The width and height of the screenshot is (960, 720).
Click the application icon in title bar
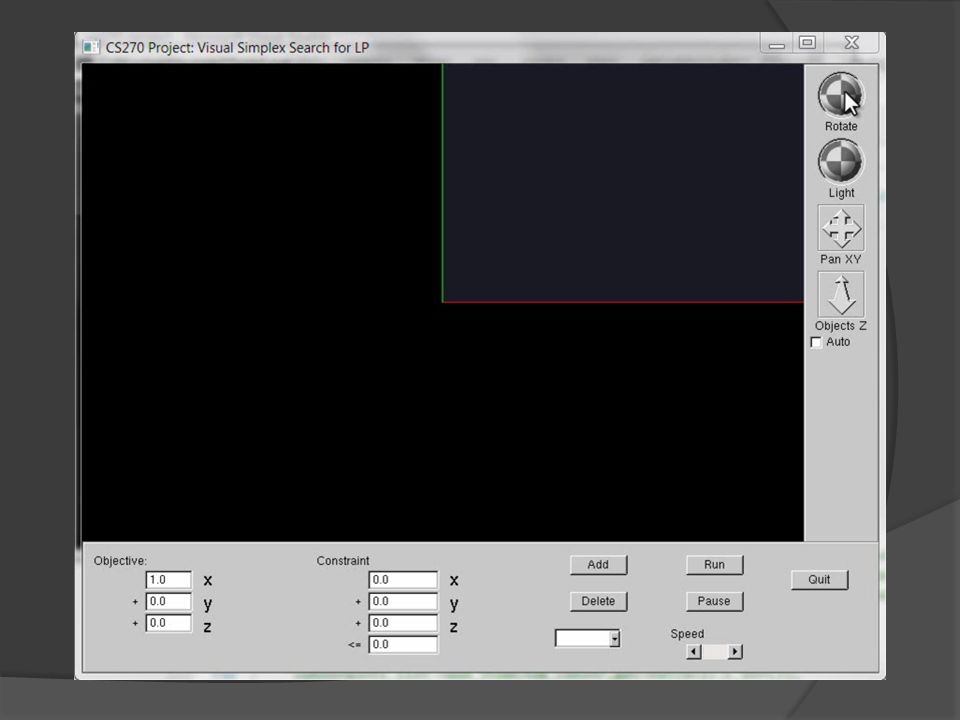(x=91, y=47)
